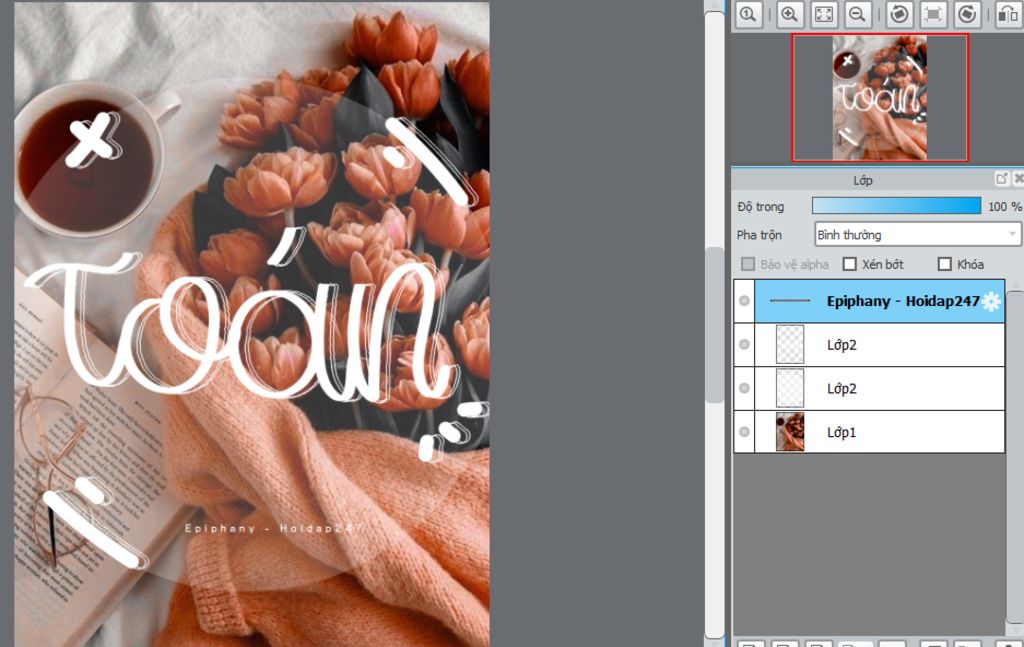Click the navigator preview thumbnail
This screenshot has width=1024, height=647.
click(880, 98)
